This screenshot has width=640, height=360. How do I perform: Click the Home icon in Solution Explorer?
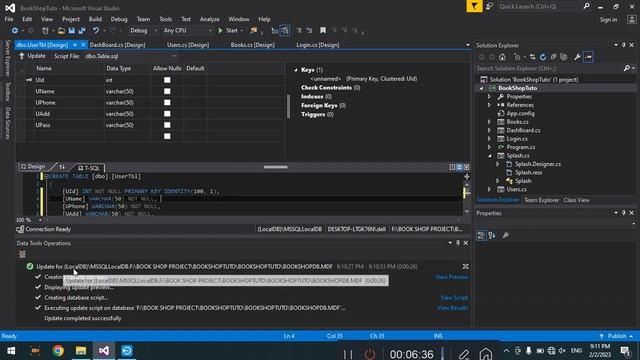pyautogui.click(x=502, y=57)
